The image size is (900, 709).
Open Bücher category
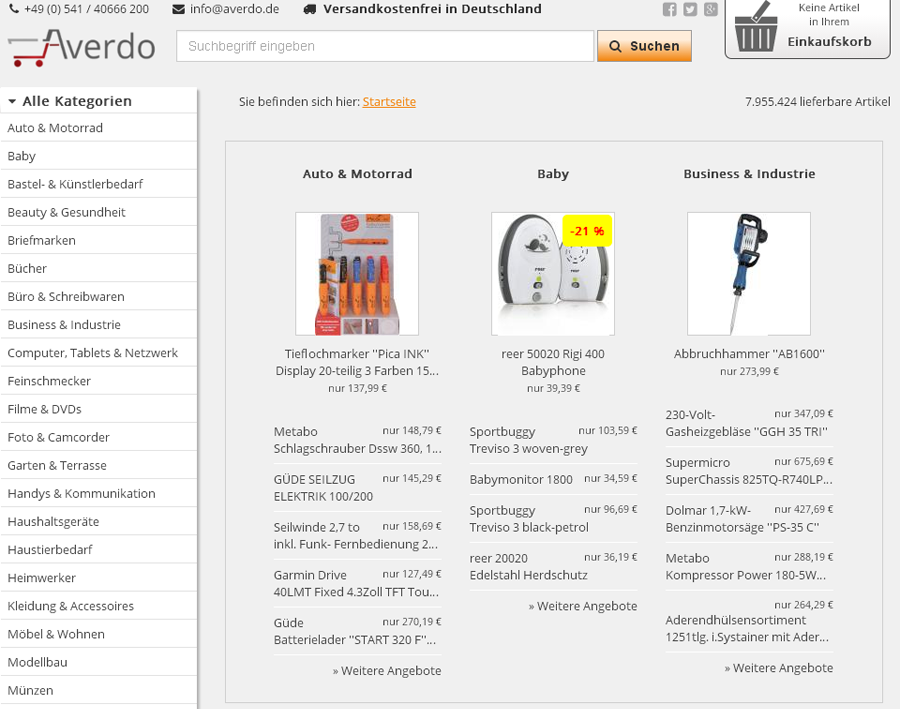coord(99,269)
